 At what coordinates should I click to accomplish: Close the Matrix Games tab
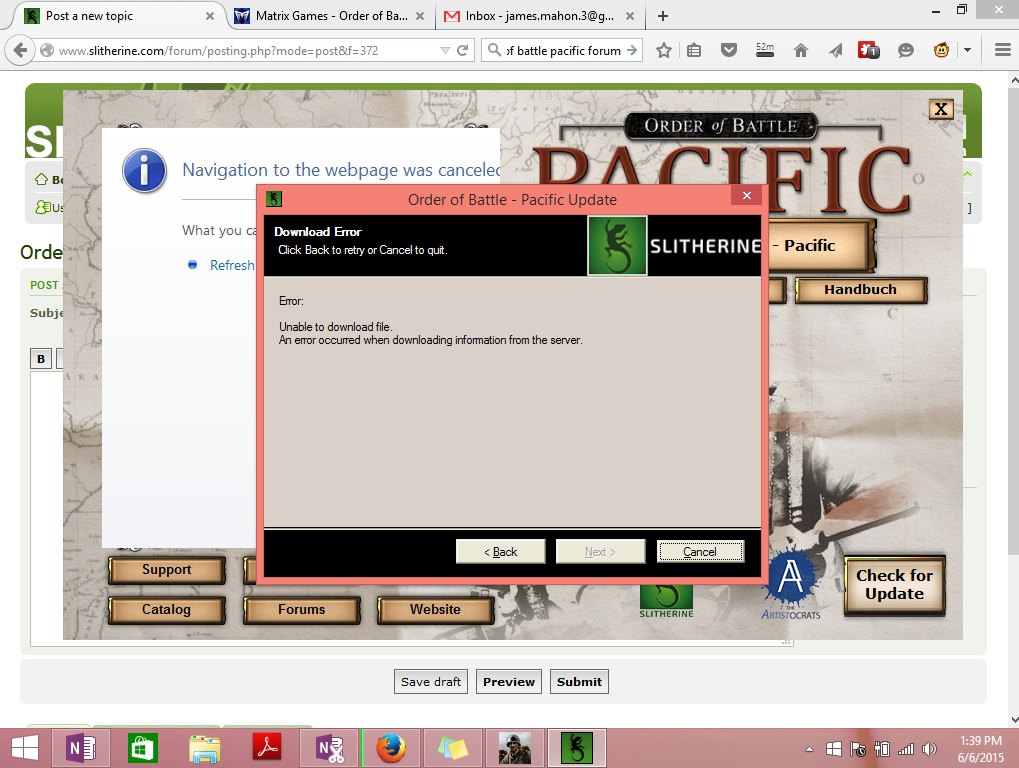[x=420, y=16]
